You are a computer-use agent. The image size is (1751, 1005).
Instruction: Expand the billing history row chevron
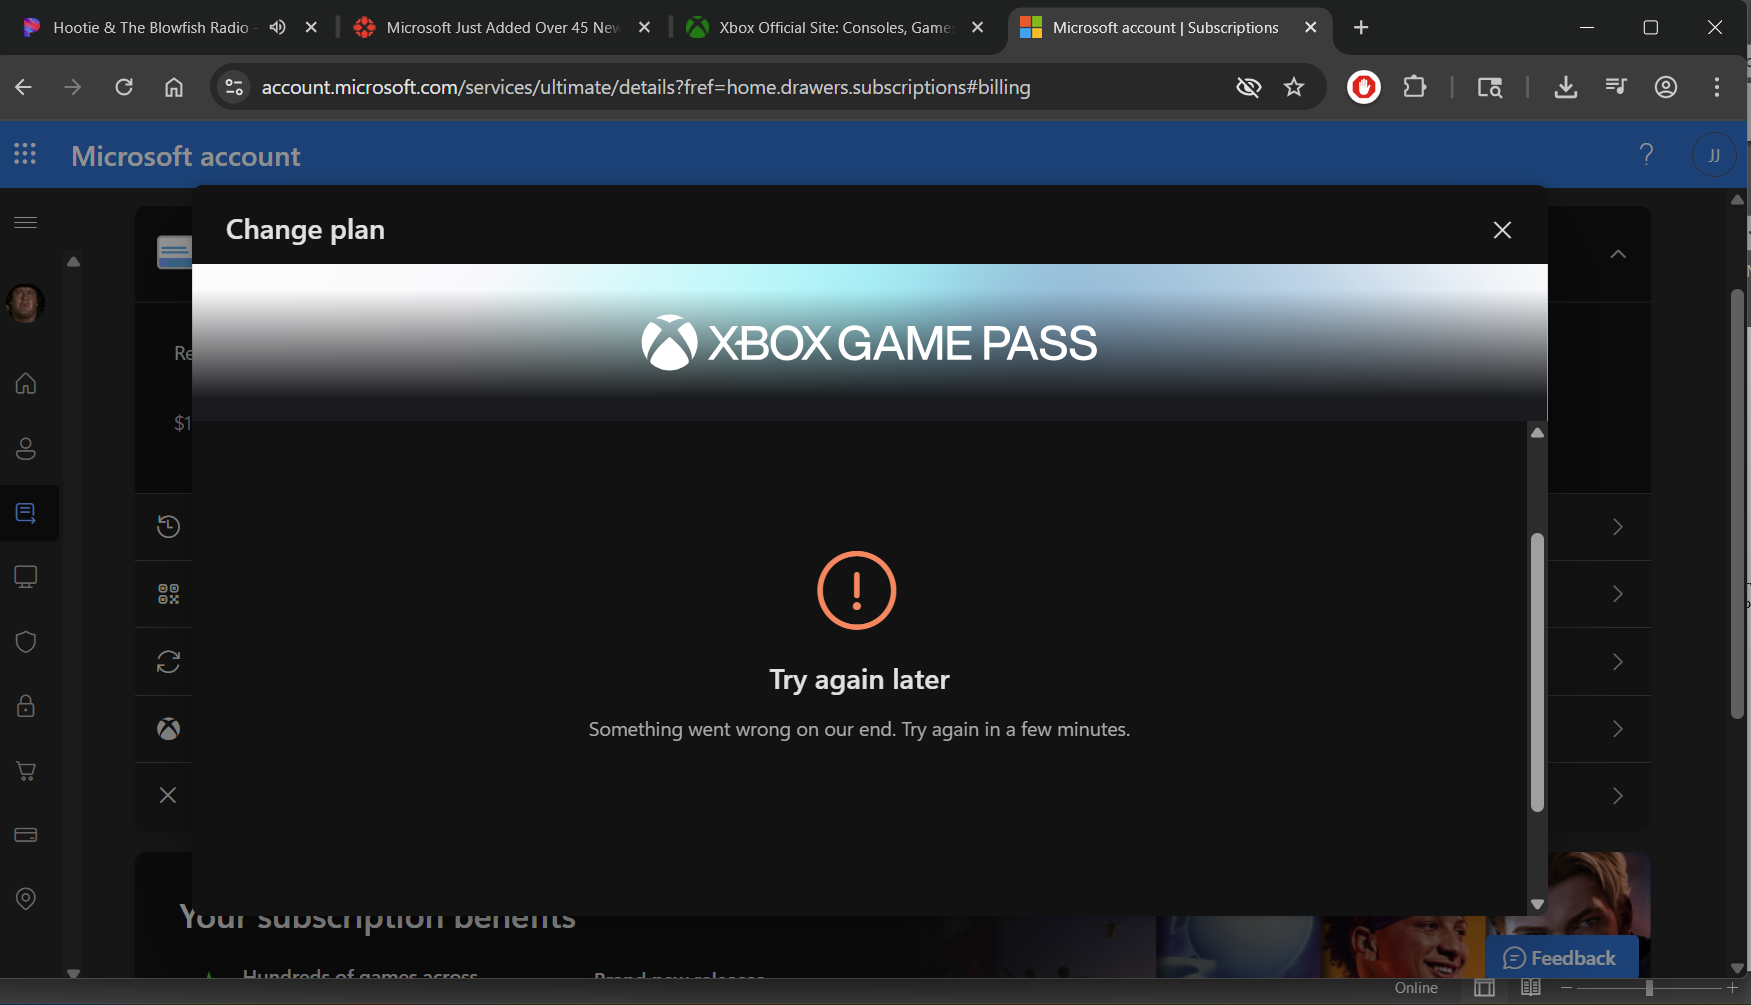[x=1618, y=527]
